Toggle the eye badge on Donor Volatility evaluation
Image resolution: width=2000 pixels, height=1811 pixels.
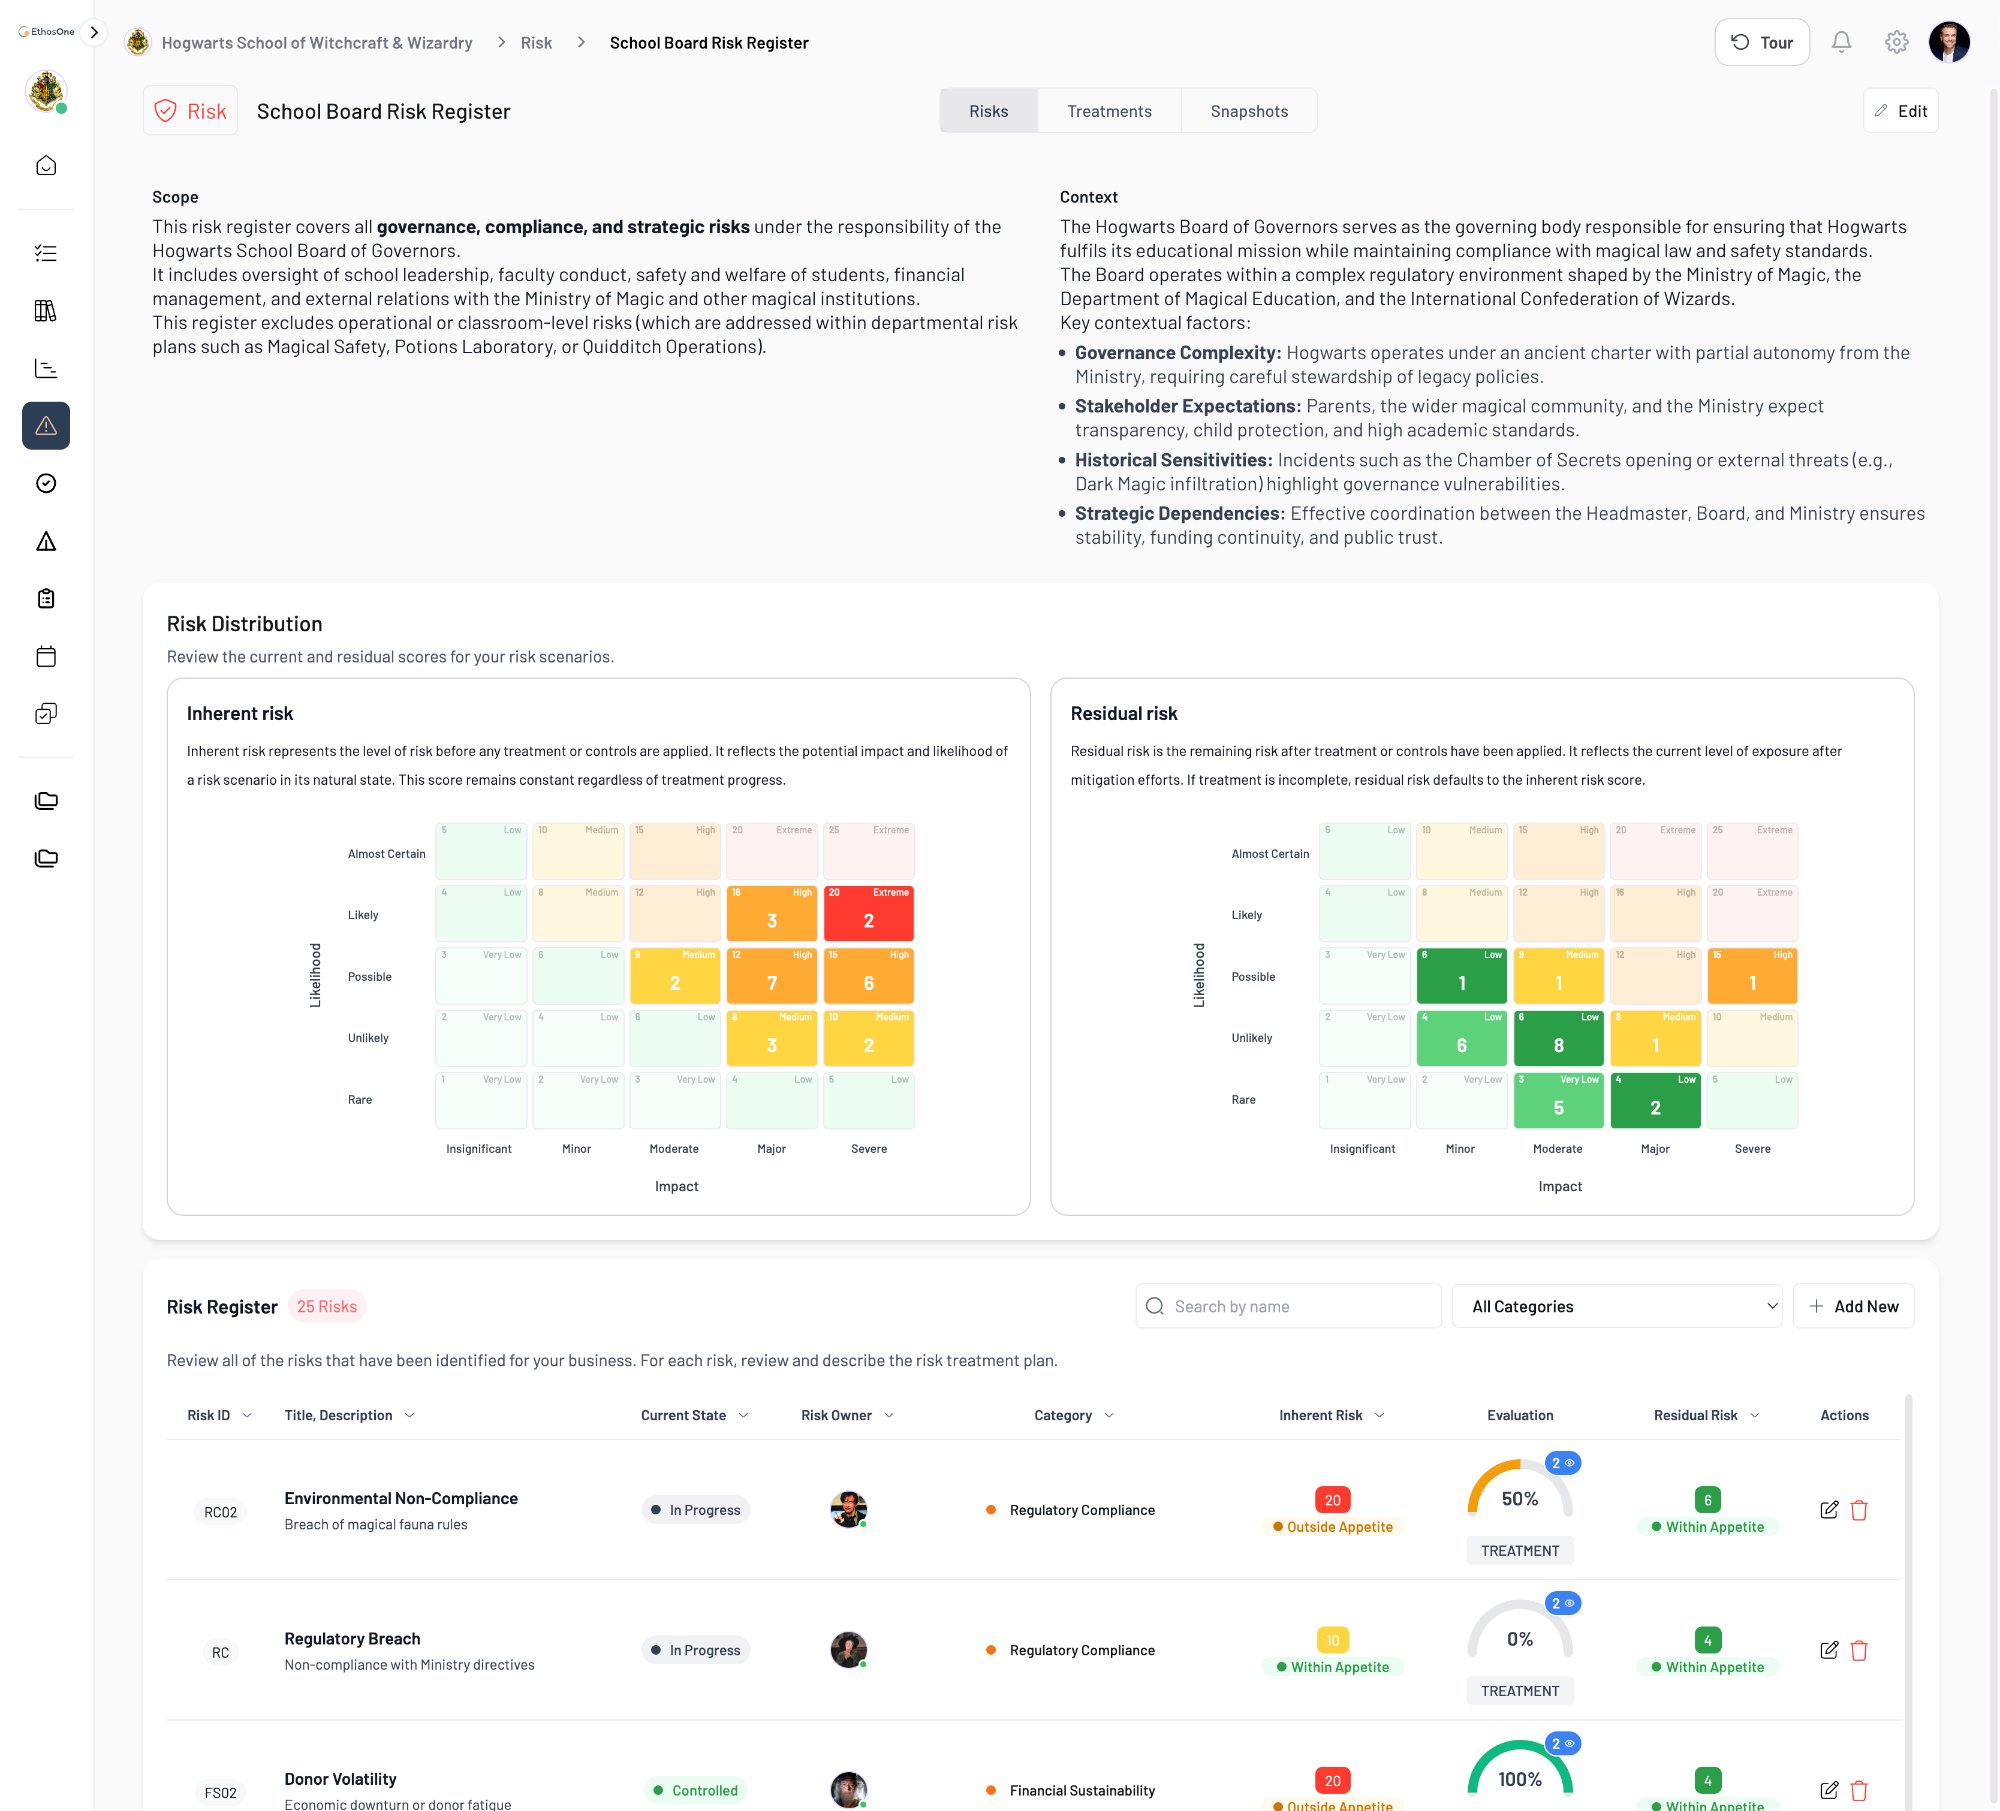(x=1563, y=1743)
